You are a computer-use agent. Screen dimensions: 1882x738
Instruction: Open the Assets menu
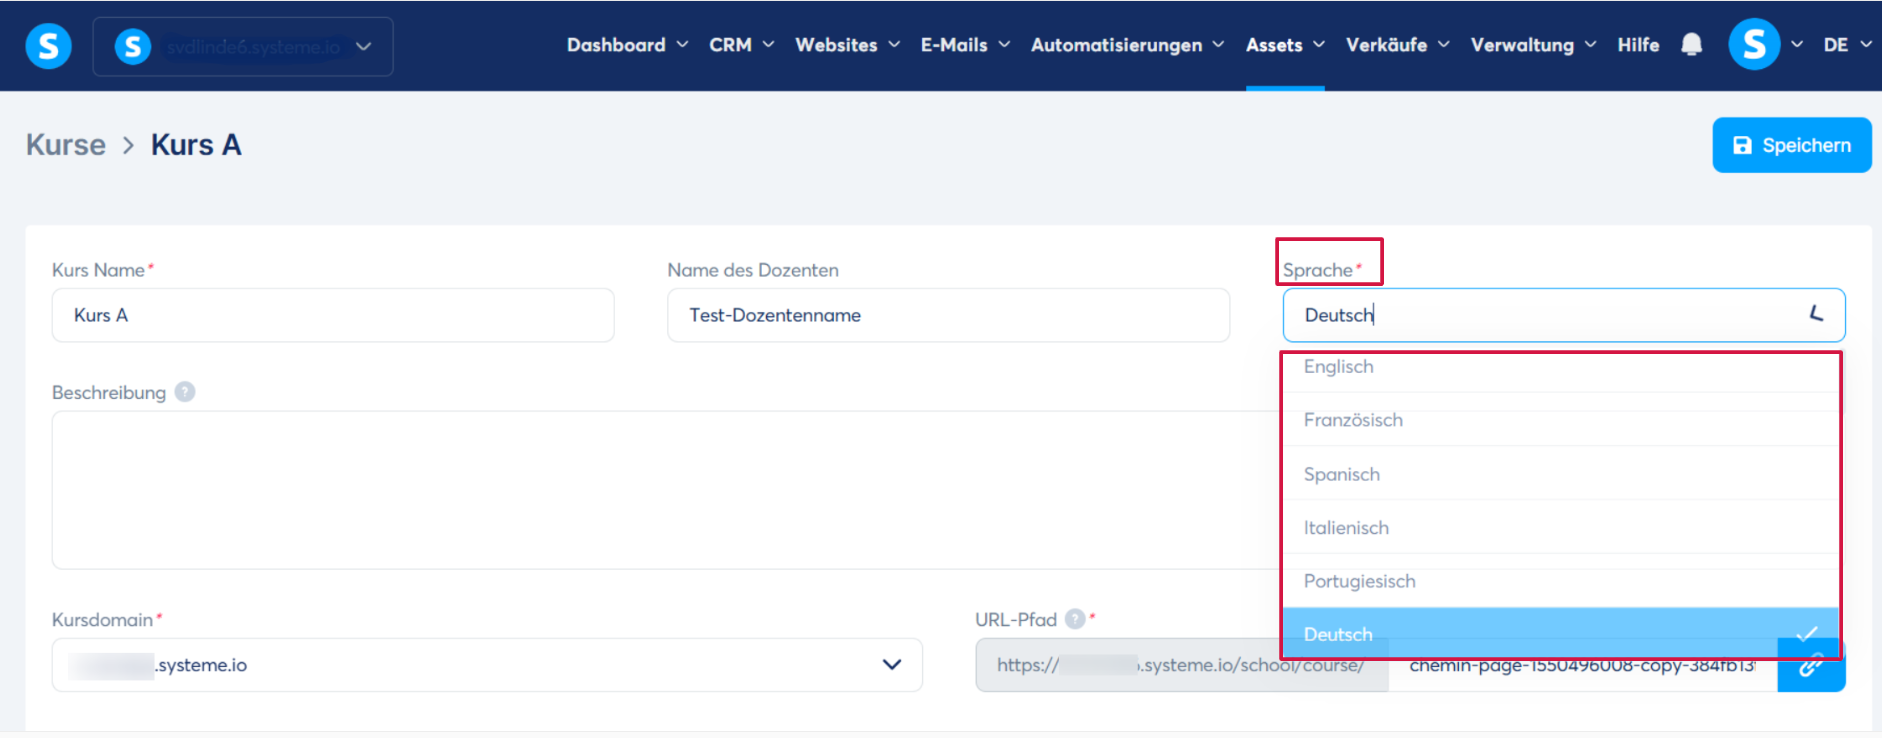point(1285,45)
